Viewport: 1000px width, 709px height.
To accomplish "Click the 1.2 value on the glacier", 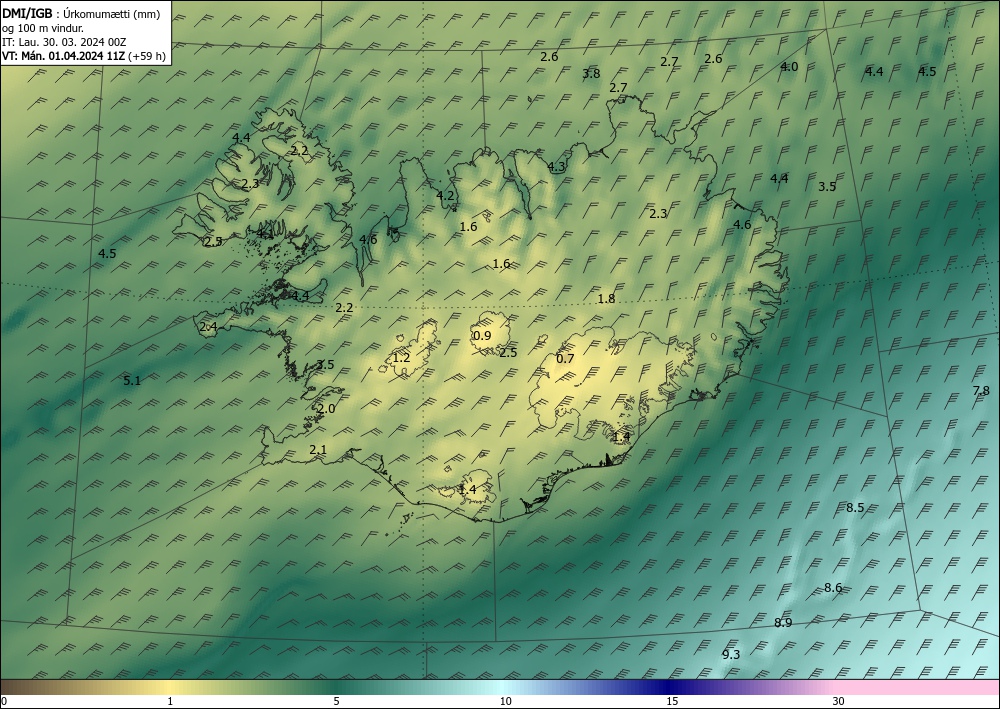I will point(401,358).
